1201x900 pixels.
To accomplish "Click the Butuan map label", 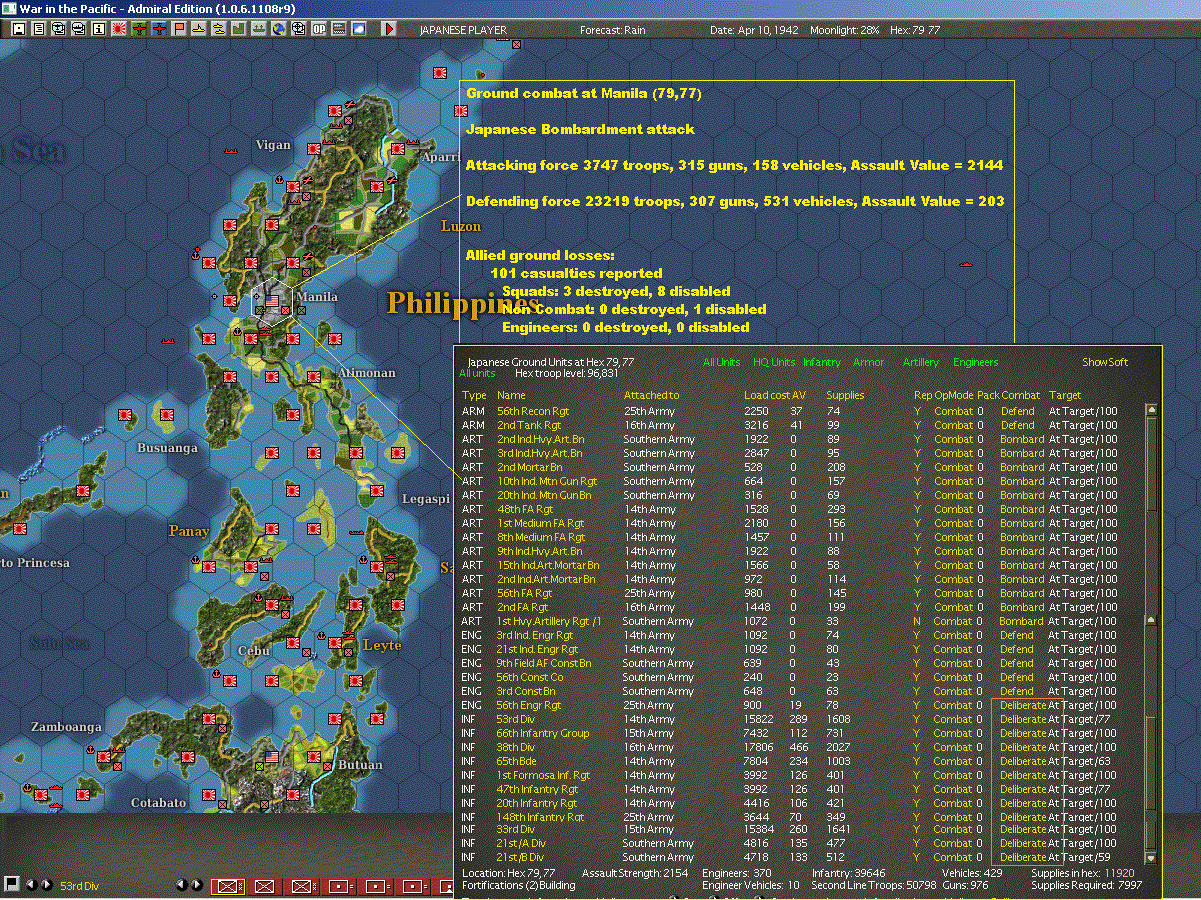I will (360, 765).
